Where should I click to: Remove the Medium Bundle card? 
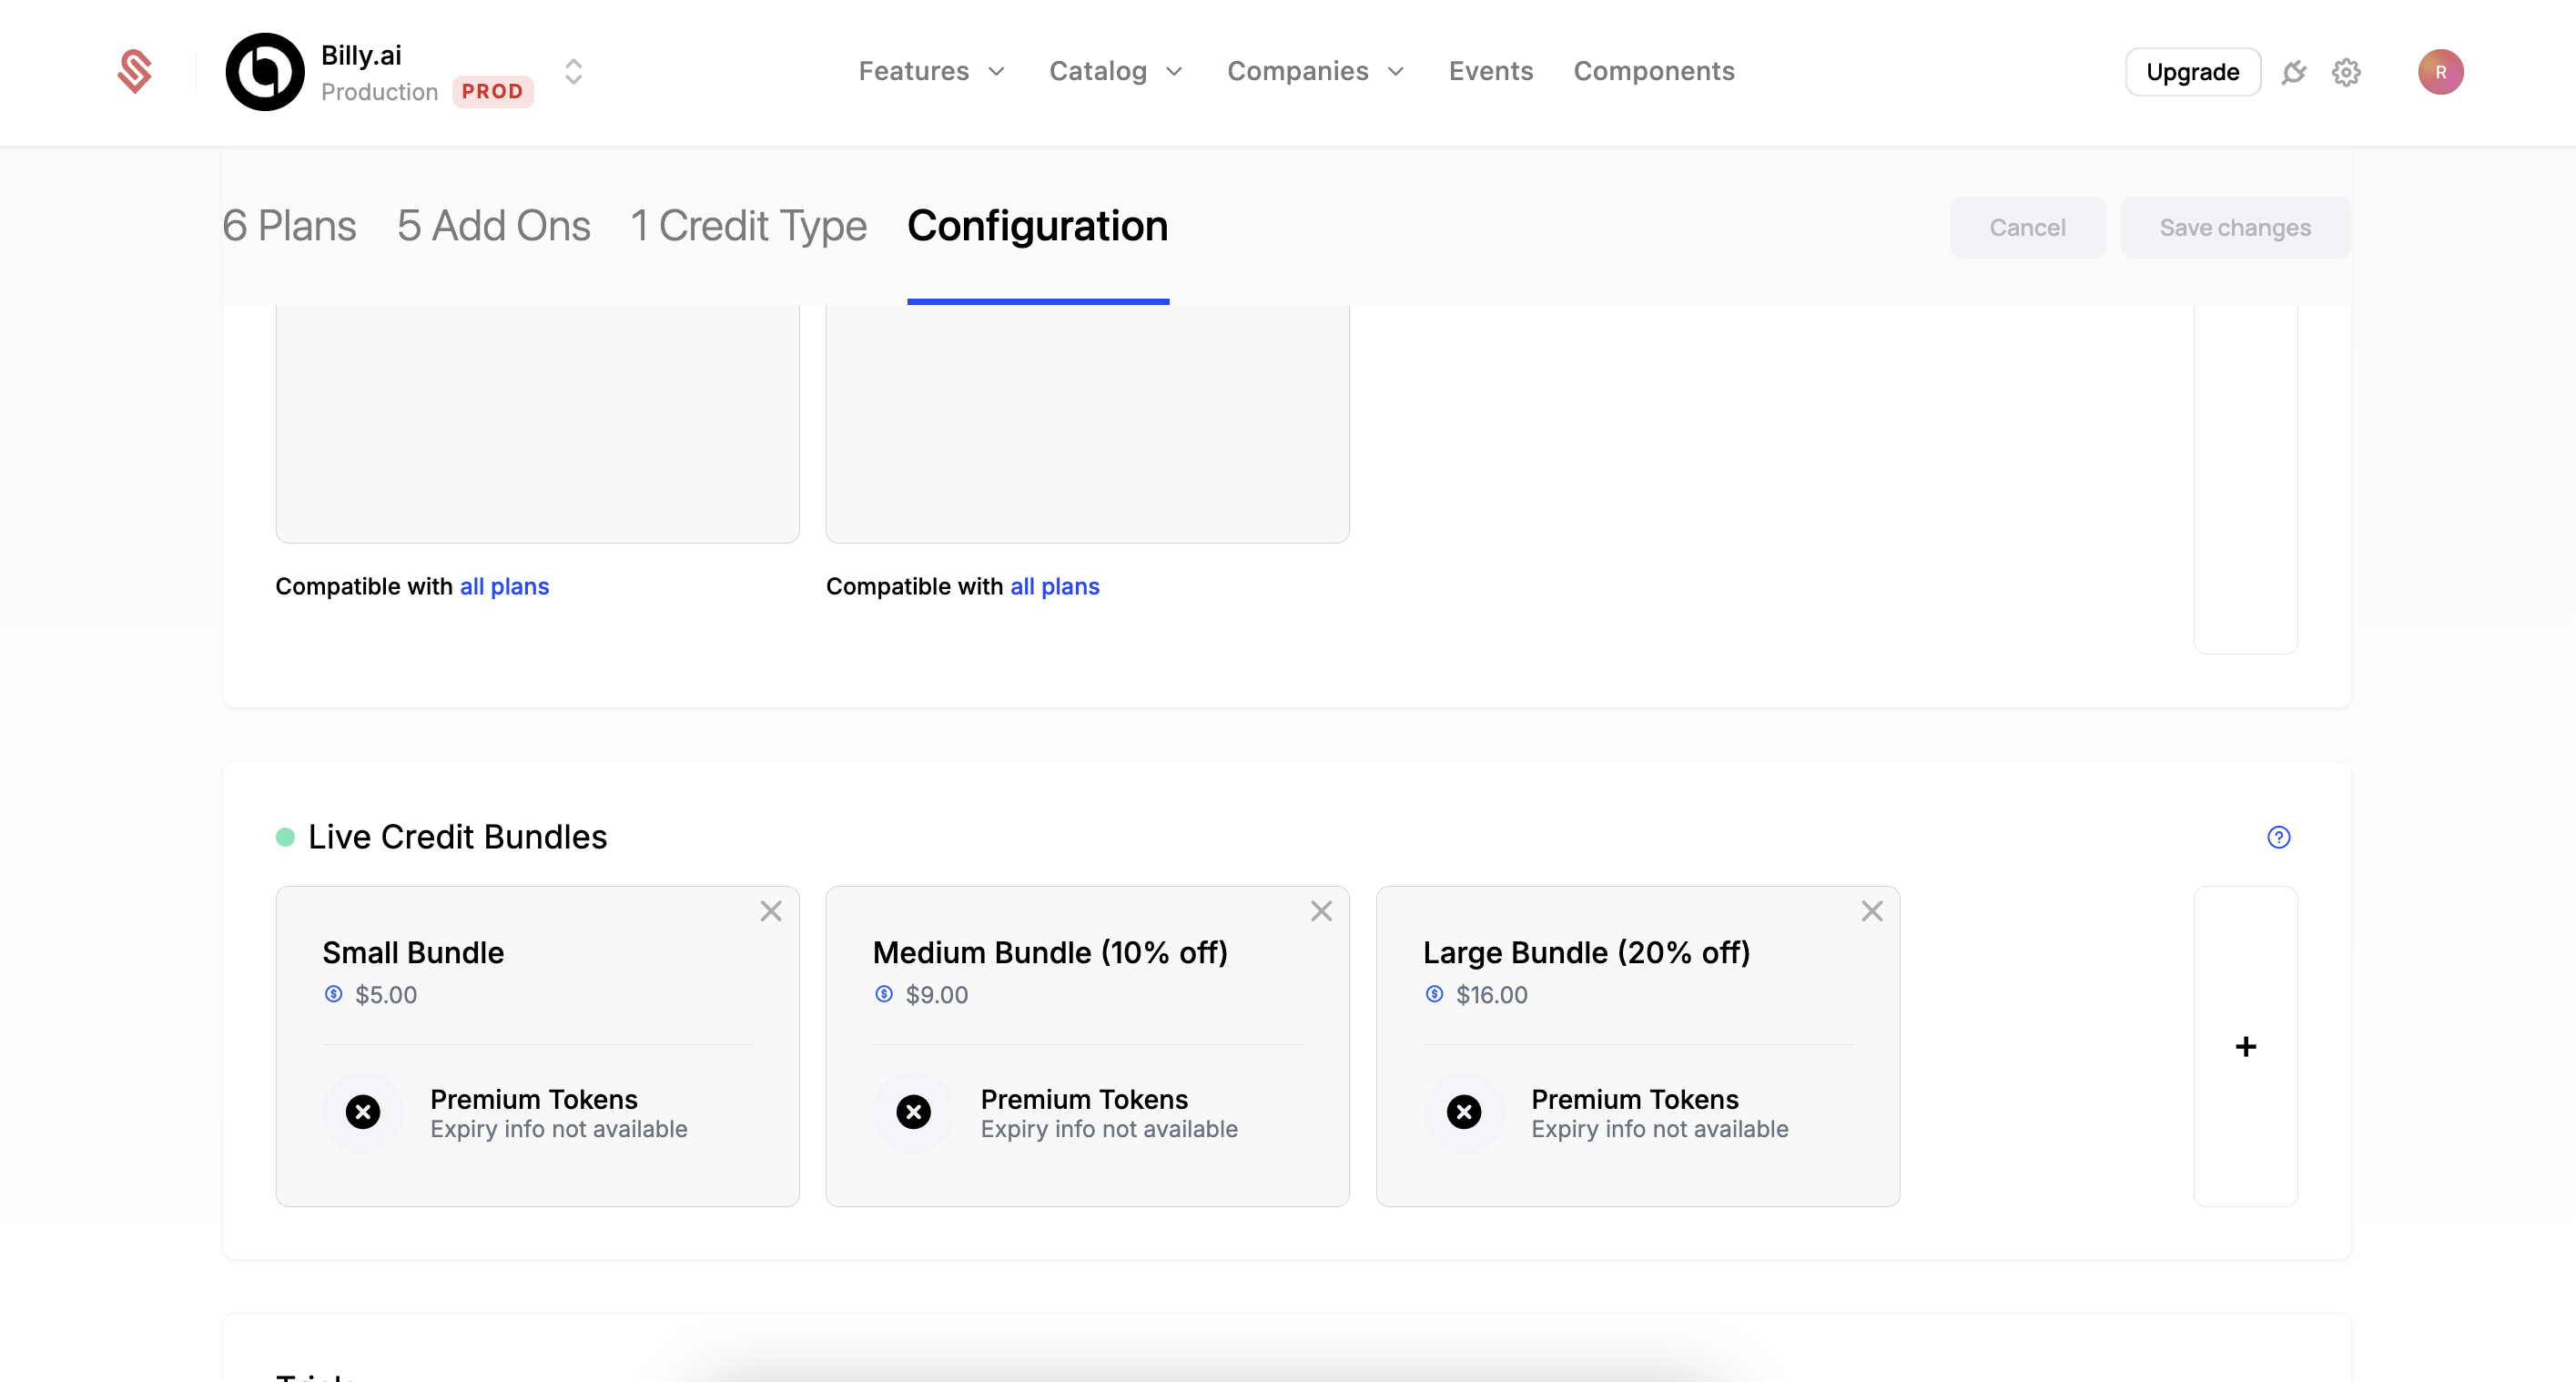pos(1321,911)
